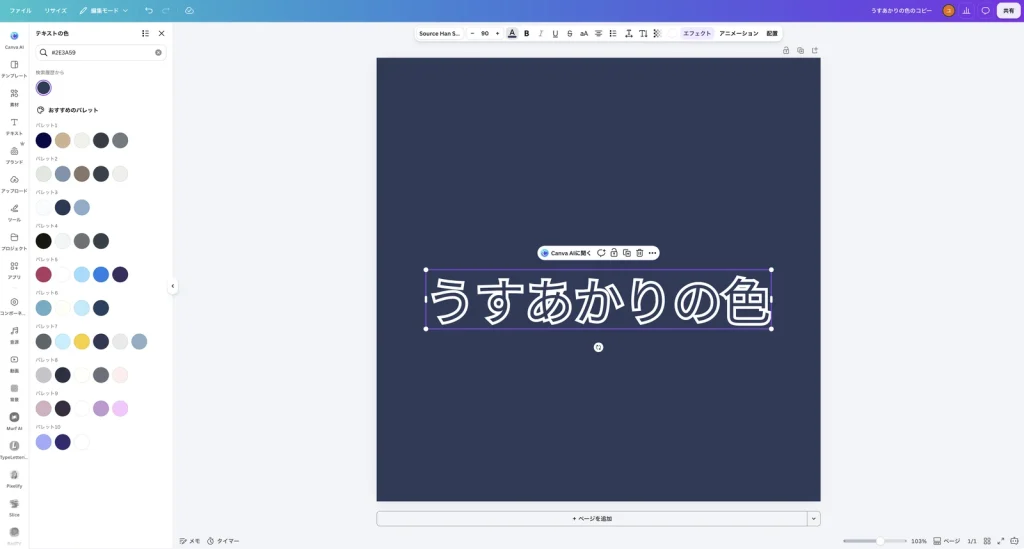The image size is (1024, 549).
Task: Click the vertical text icon
Action: 643,33
